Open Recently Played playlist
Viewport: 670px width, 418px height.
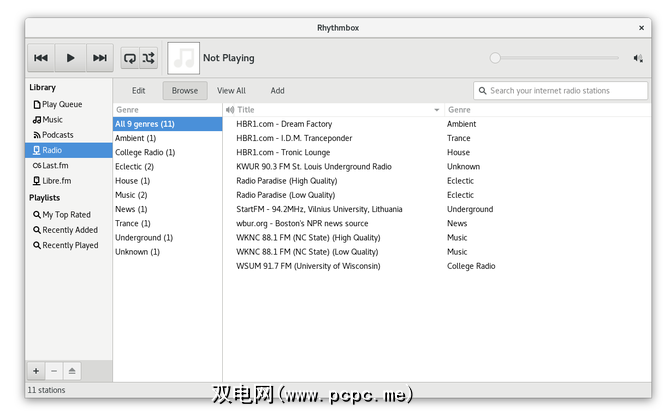[68, 245]
